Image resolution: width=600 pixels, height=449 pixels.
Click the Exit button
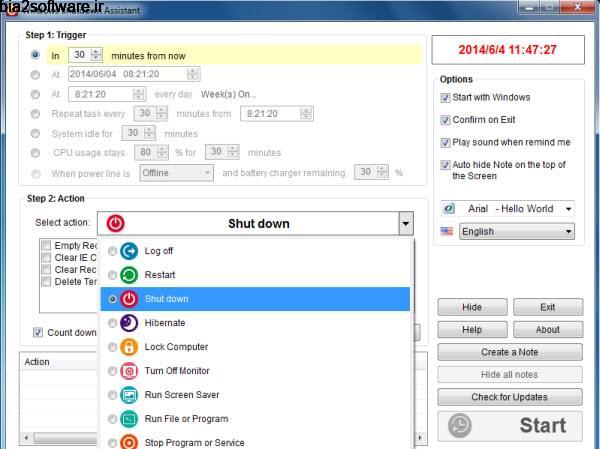point(548,307)
